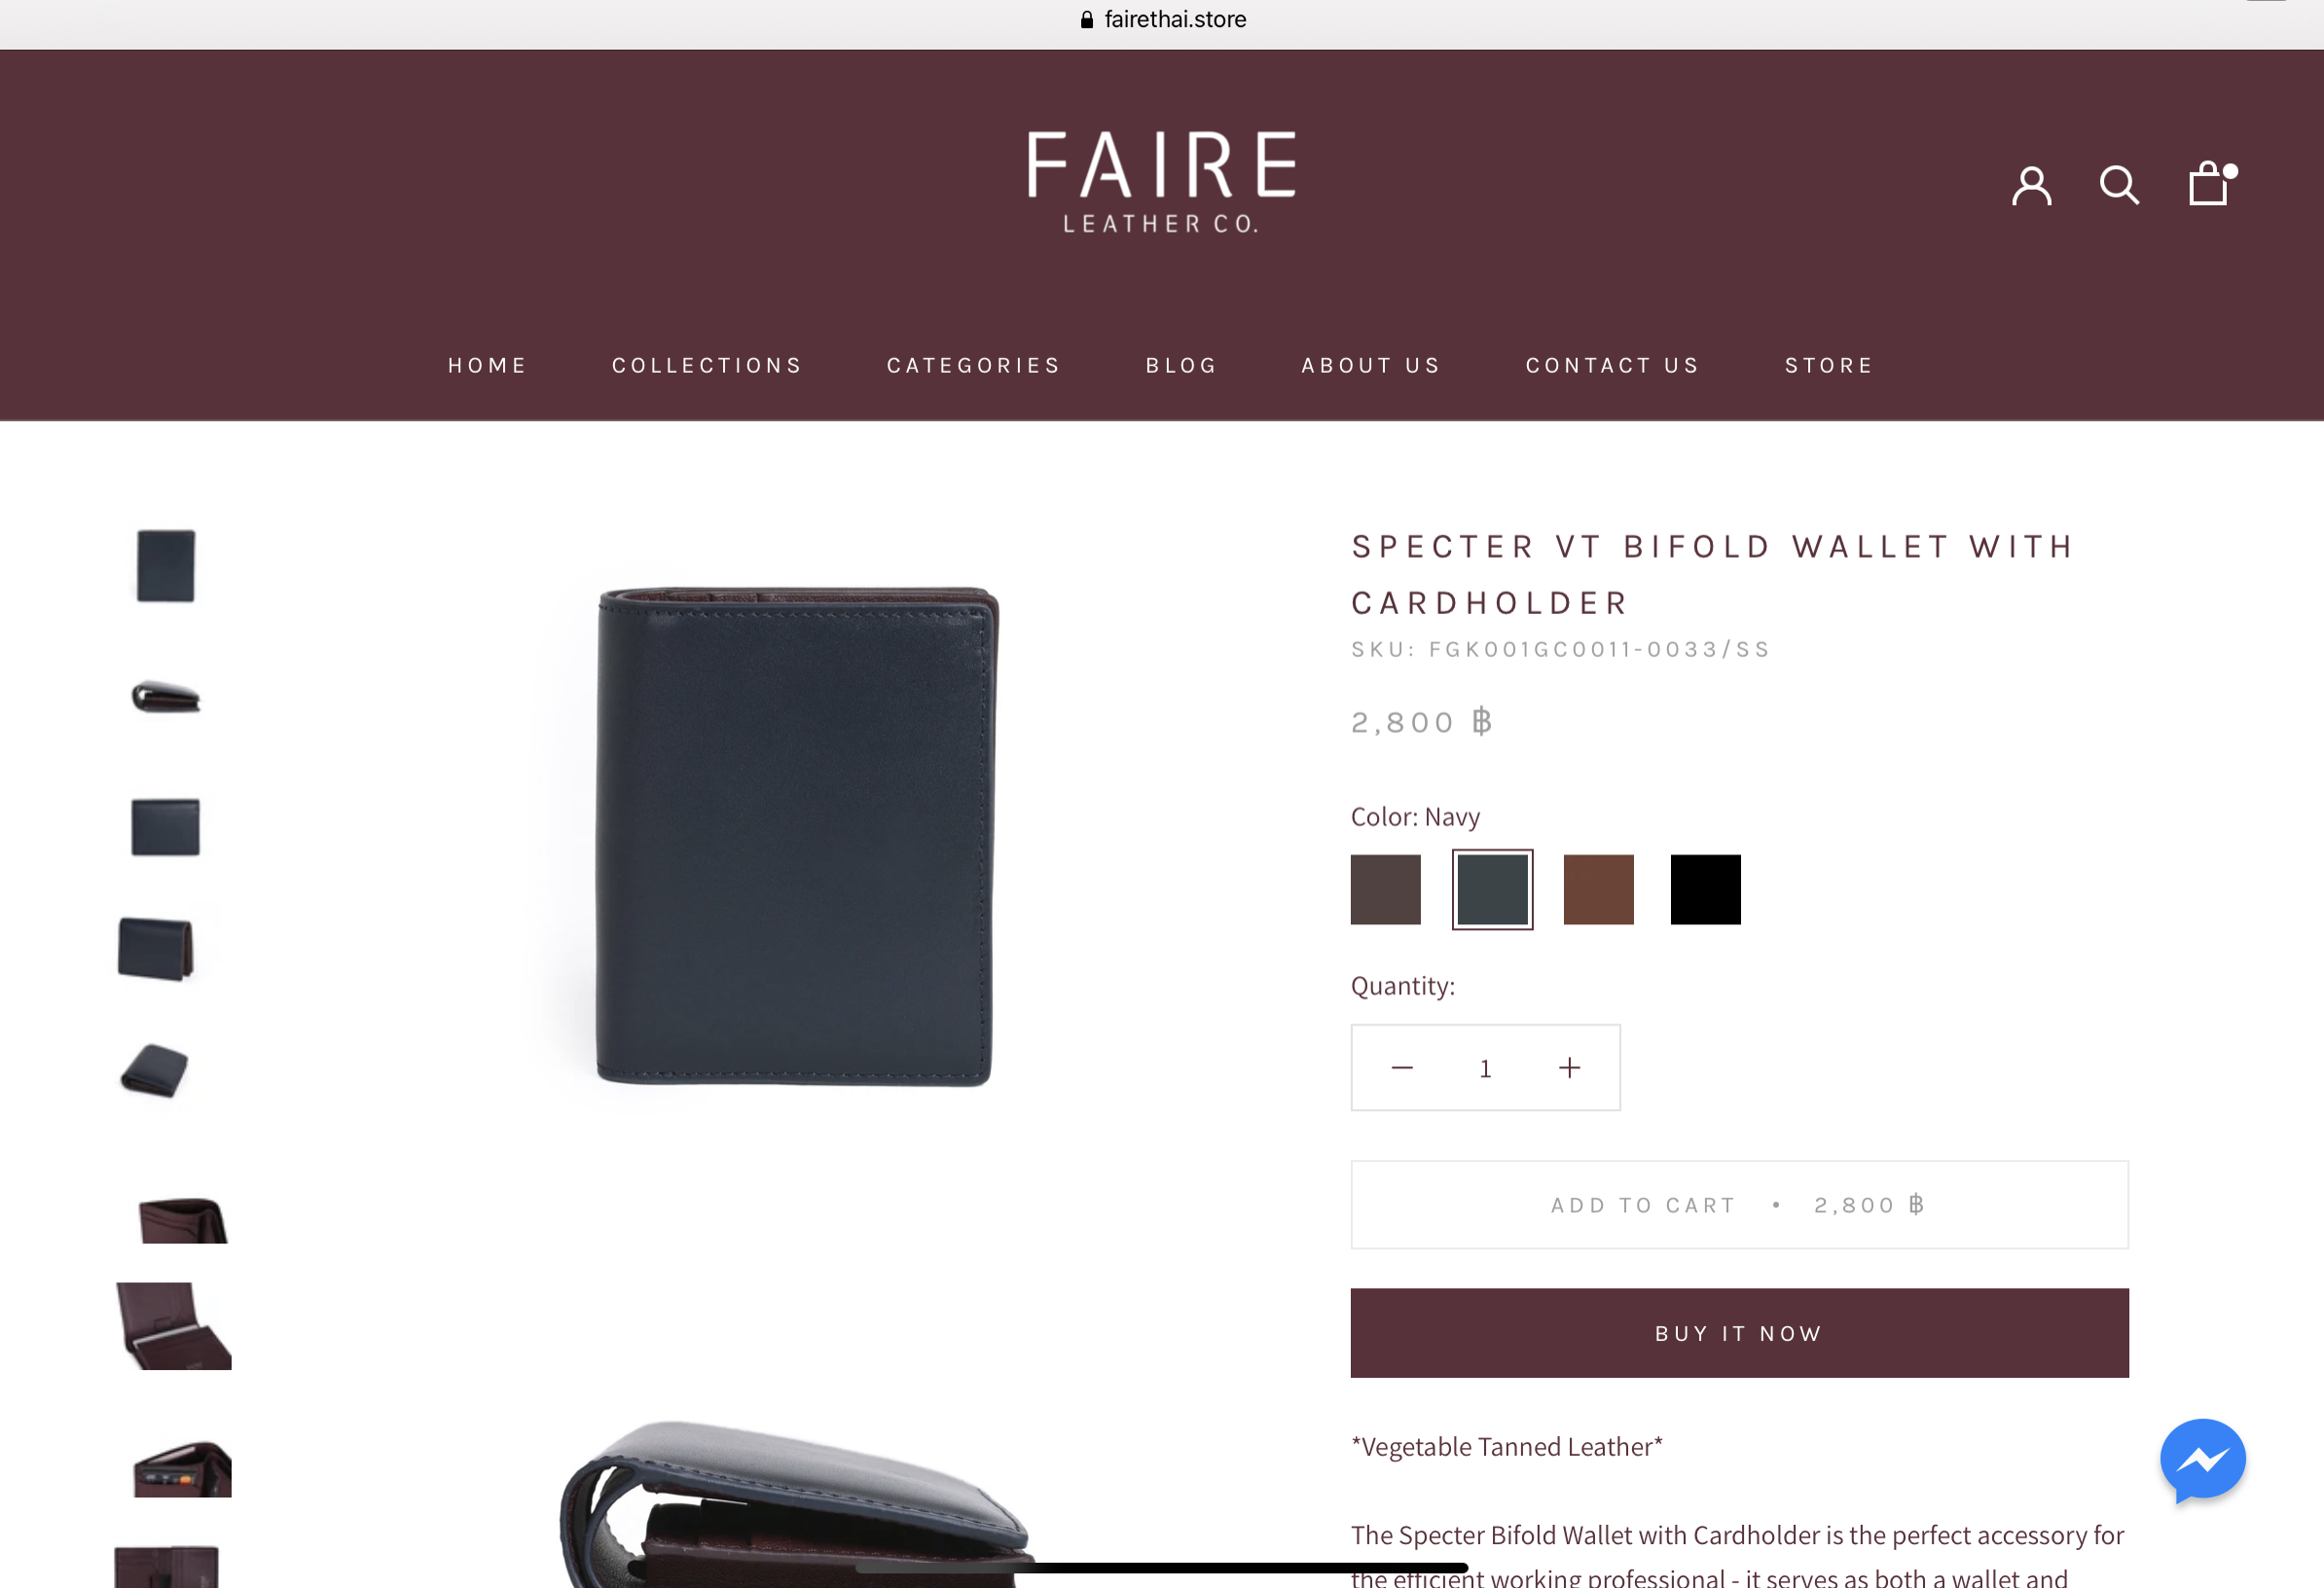Open the About Us page
Screen dimensions: 2324x1588
(1370, 365)
